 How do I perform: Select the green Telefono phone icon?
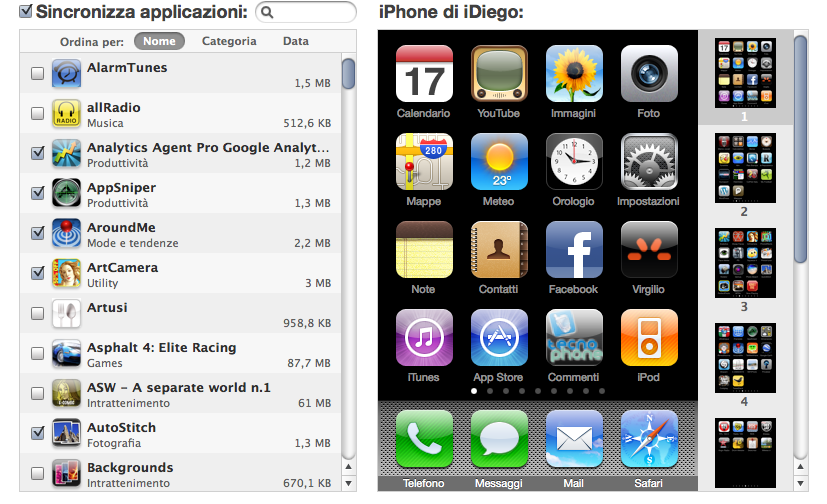pos(424,439)
